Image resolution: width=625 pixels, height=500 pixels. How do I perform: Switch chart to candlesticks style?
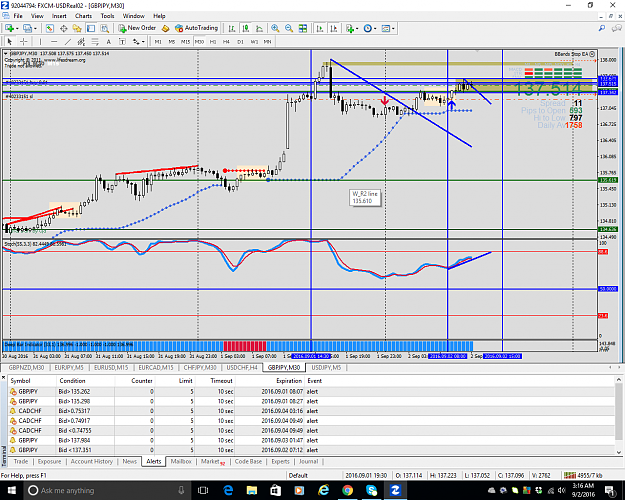click(246, 28)
